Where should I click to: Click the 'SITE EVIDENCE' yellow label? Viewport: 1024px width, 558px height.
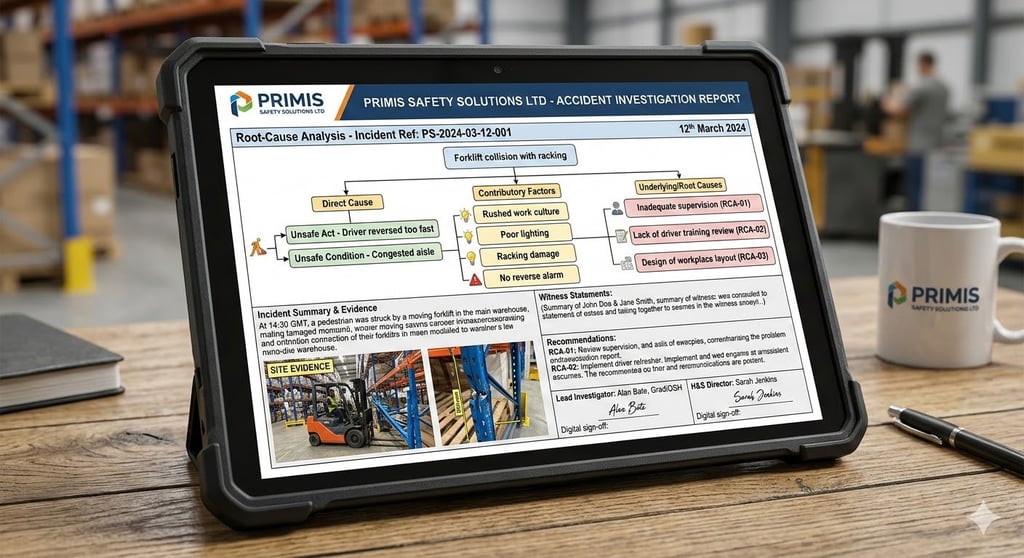[300, 369]
